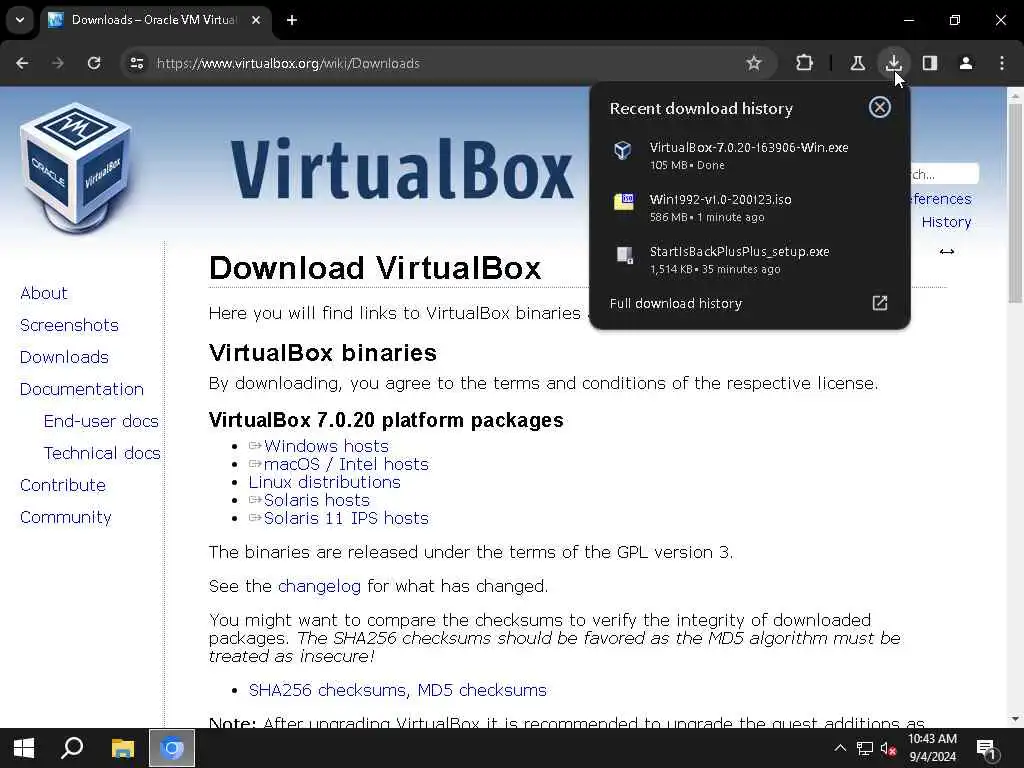The height and width of the screenshot is (768, 1024).
Task: Show hidden system tray icons
Action: [x=840, y=748]
